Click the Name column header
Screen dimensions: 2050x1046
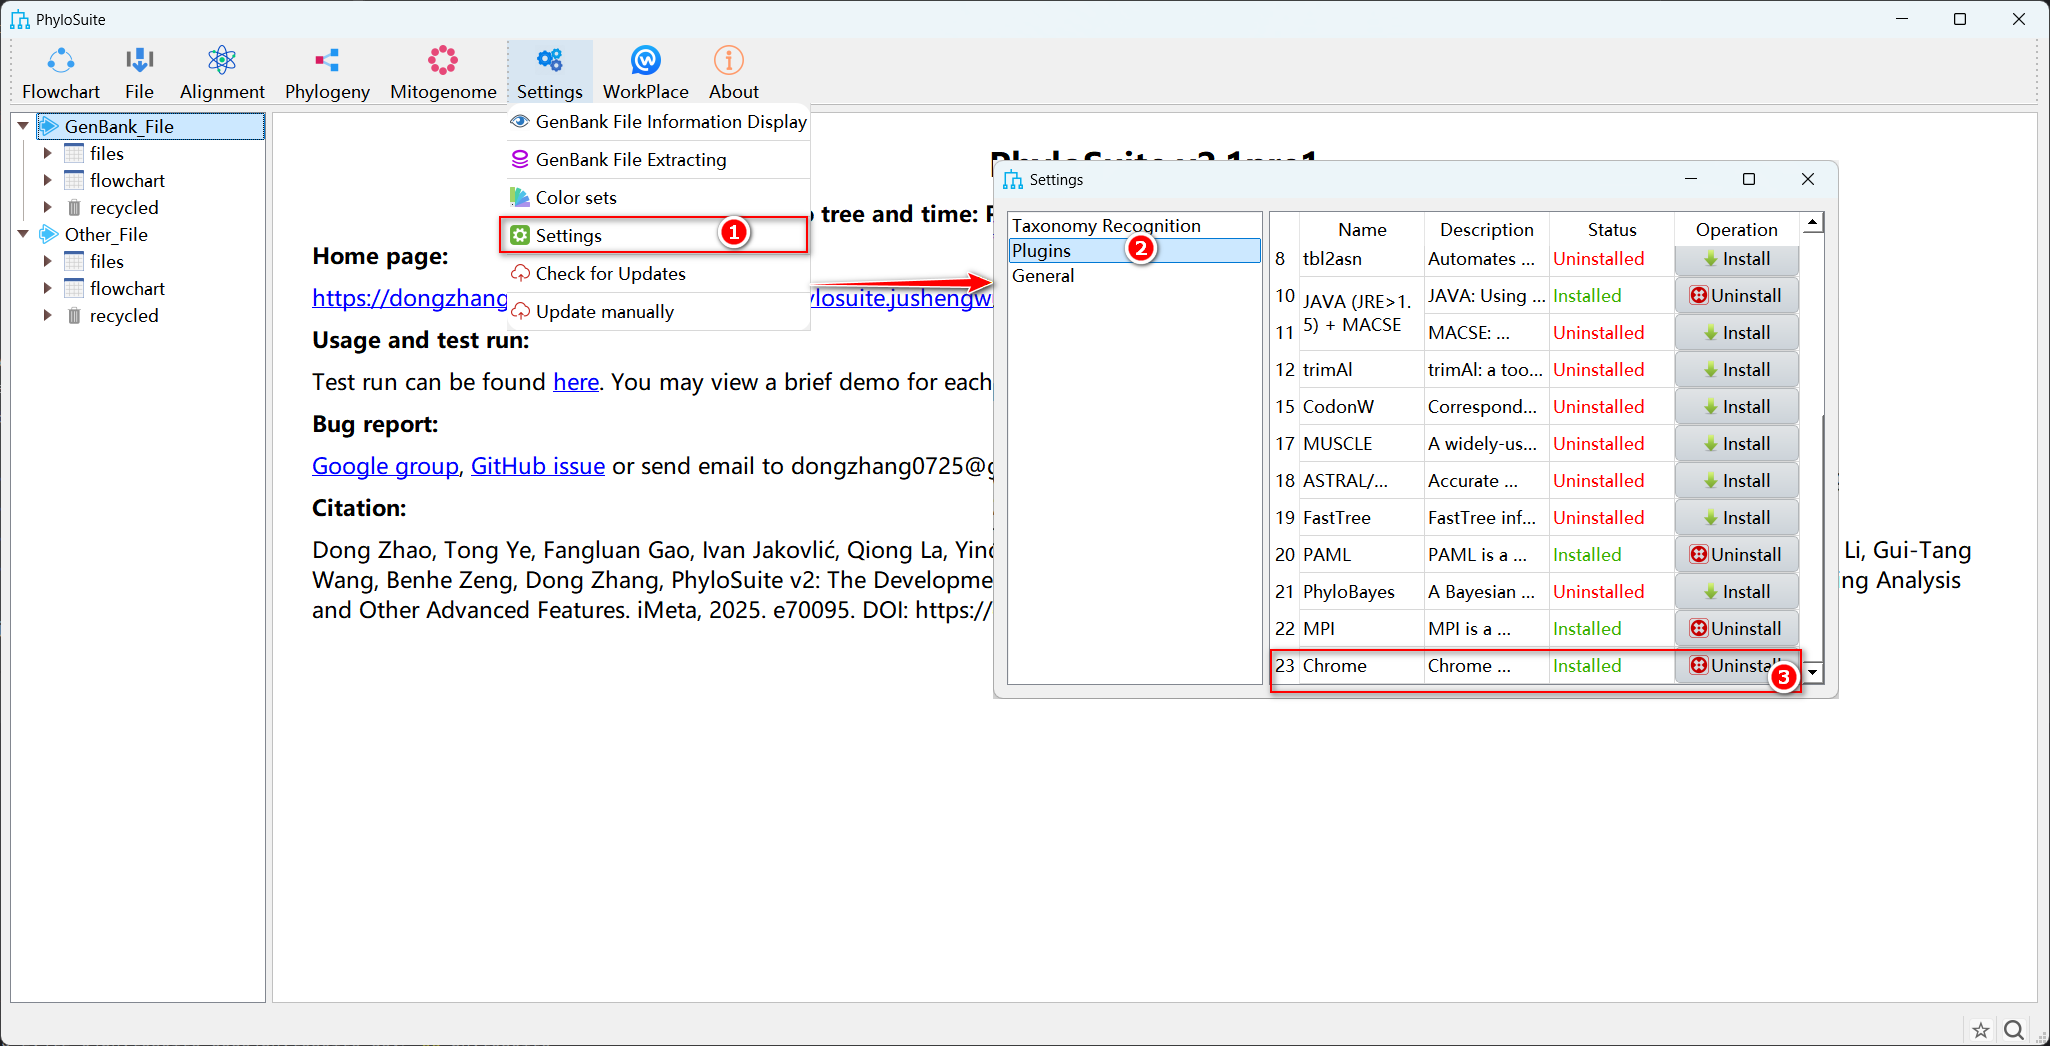tap(1362, 230)
